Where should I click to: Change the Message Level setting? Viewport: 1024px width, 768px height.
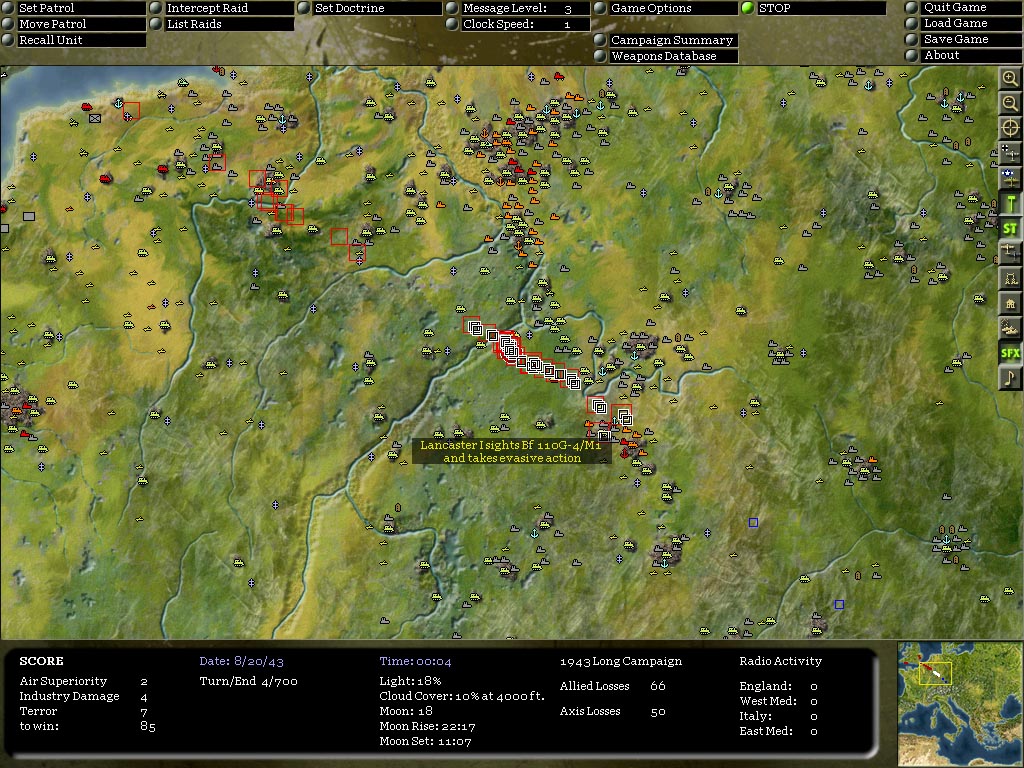(519, 8)
